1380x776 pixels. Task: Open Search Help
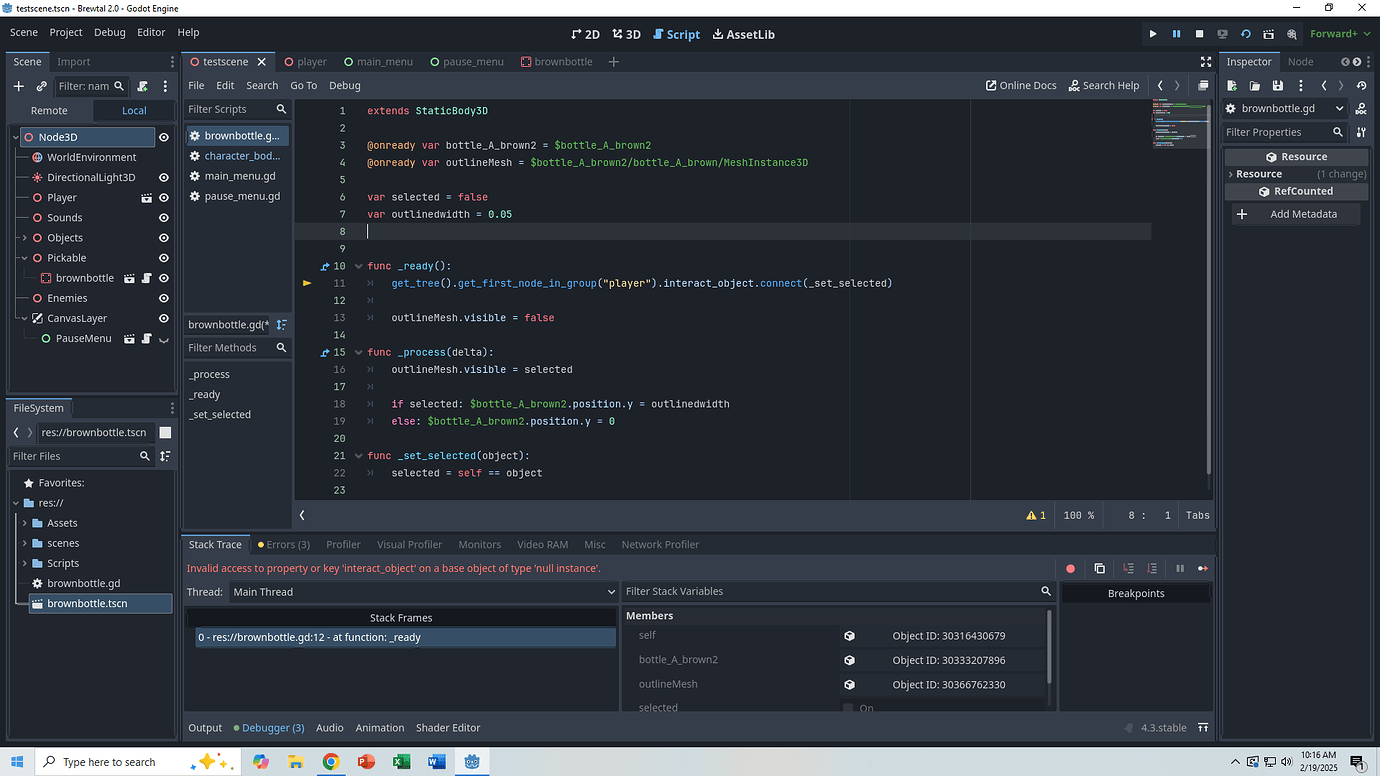click(x=1103, y=85)
